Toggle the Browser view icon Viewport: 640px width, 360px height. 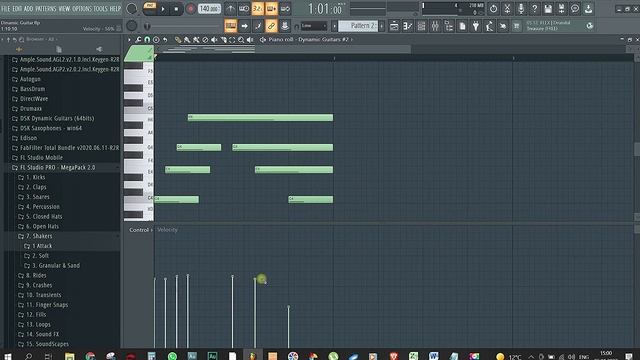pos(449,26)
